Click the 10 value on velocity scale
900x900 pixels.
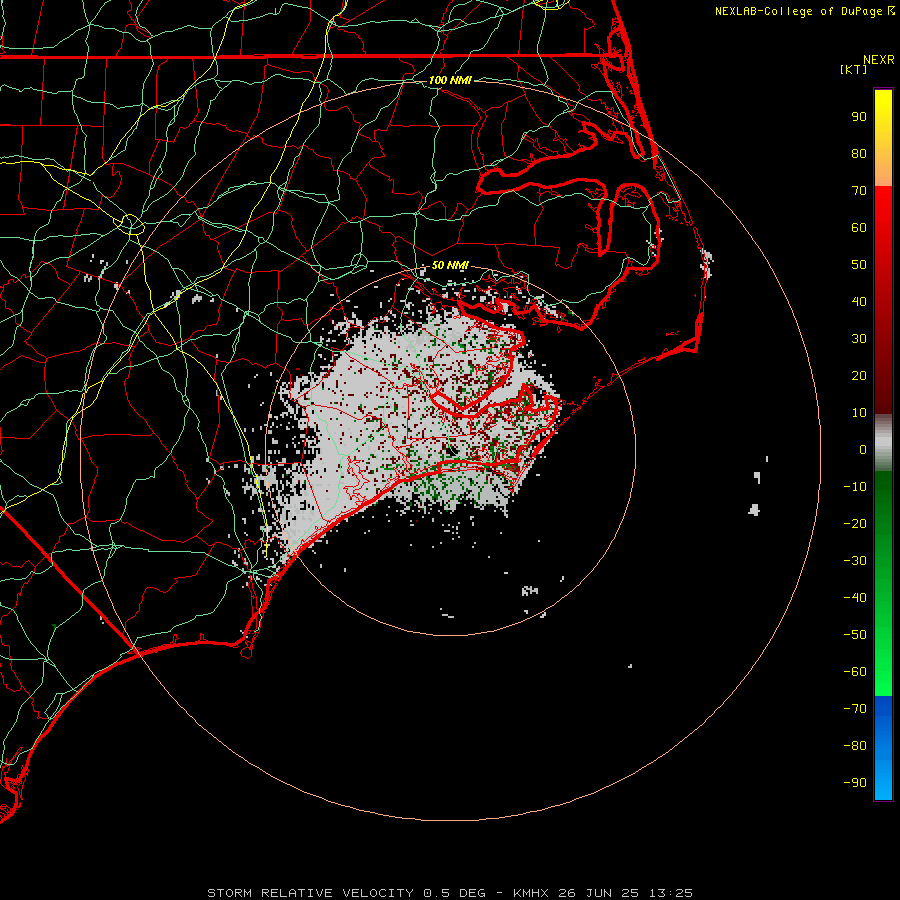coord(859,413)
